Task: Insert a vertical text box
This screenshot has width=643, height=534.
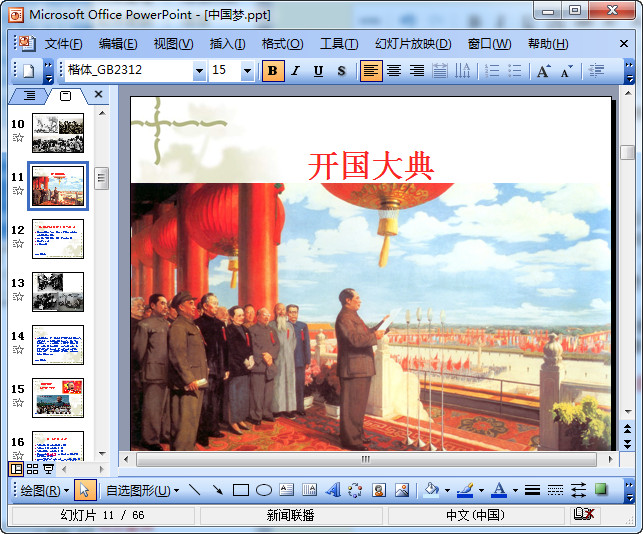Action: pyautogui.click(x=309, y=490)
